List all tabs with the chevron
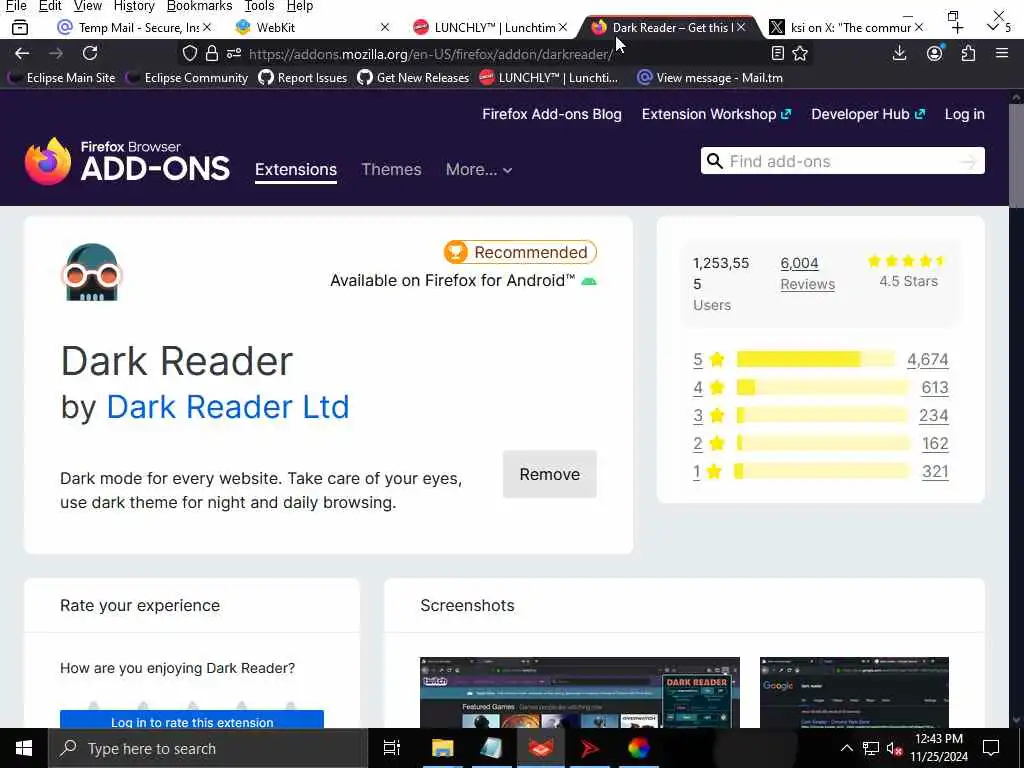This screenshot has width=1024, height=768. click(x=993, y=27)
